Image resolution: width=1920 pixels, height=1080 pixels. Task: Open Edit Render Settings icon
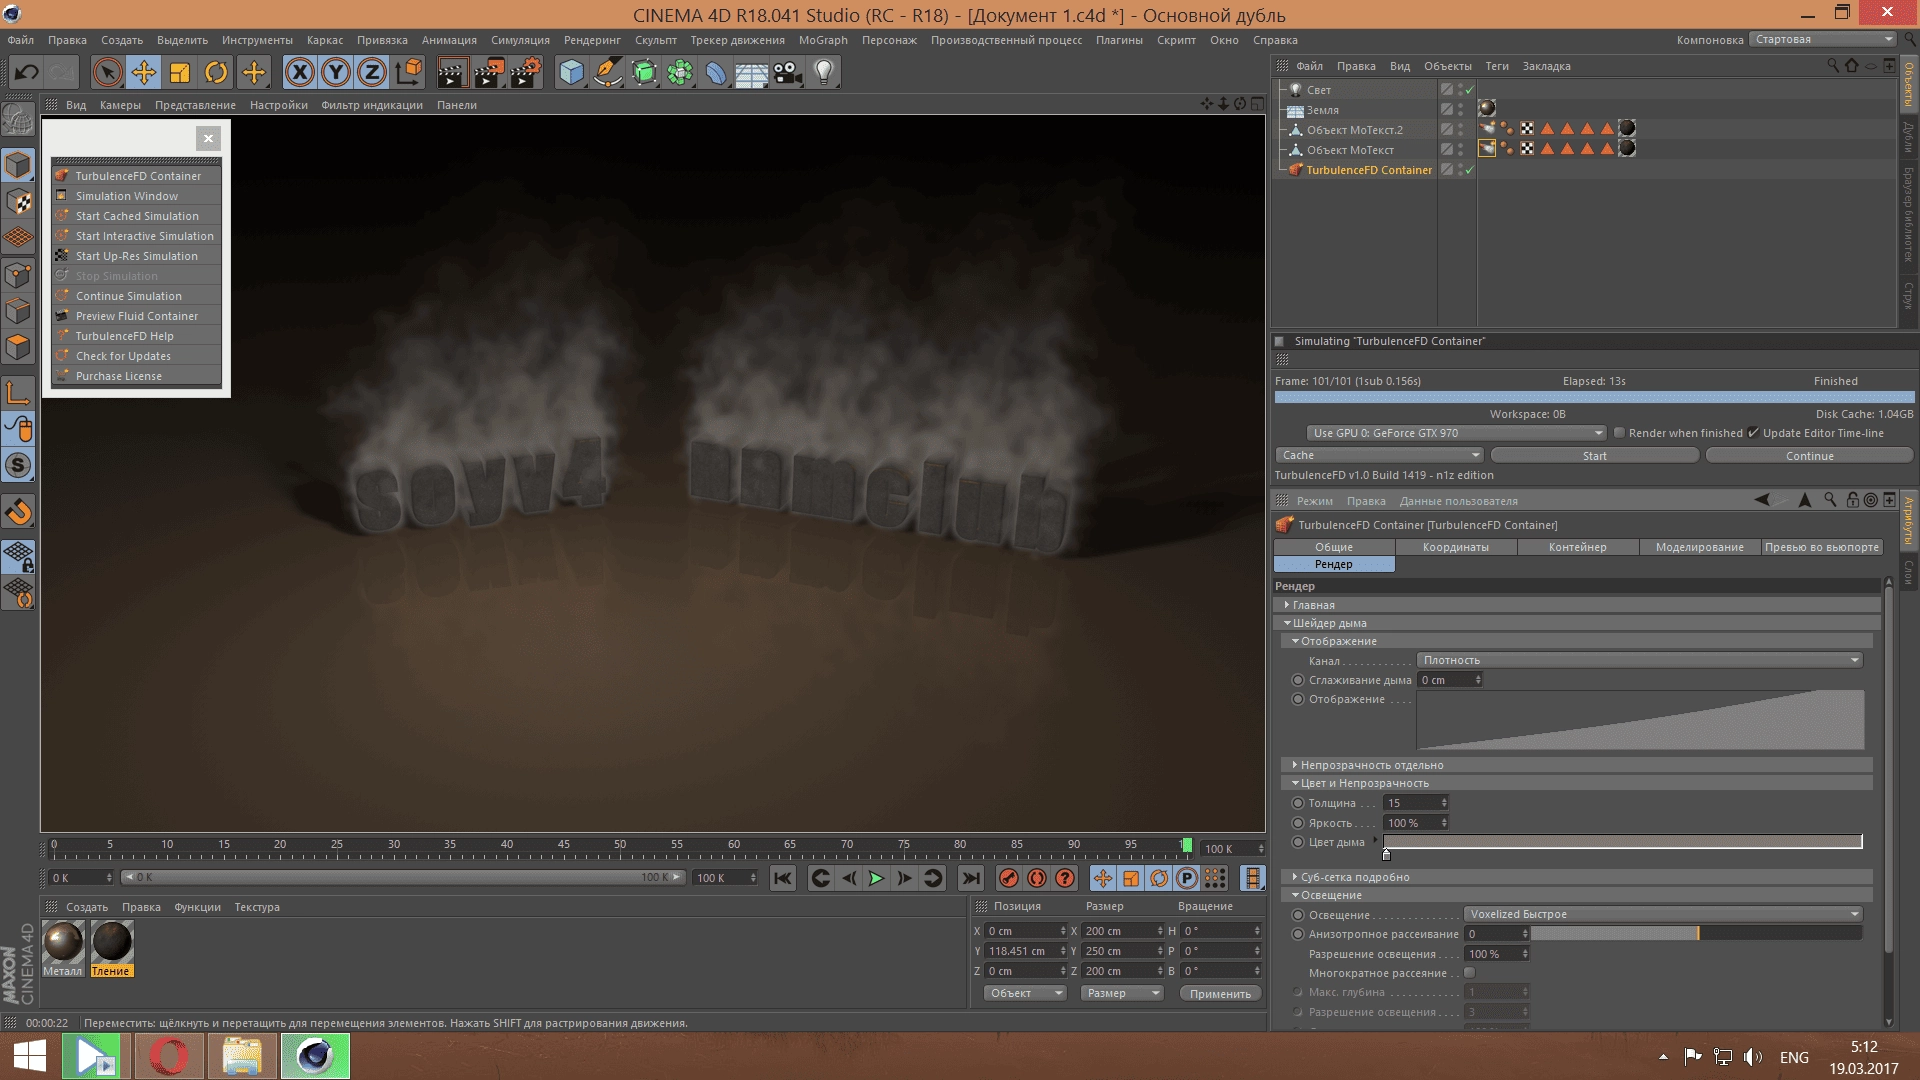pyautogui.click(x=526, y=72)
